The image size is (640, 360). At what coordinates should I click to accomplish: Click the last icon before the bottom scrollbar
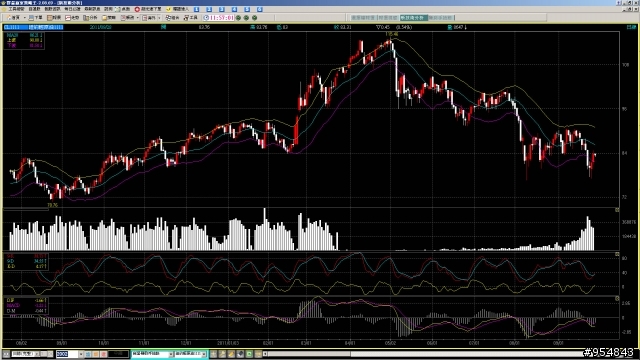tap(258, 354)
